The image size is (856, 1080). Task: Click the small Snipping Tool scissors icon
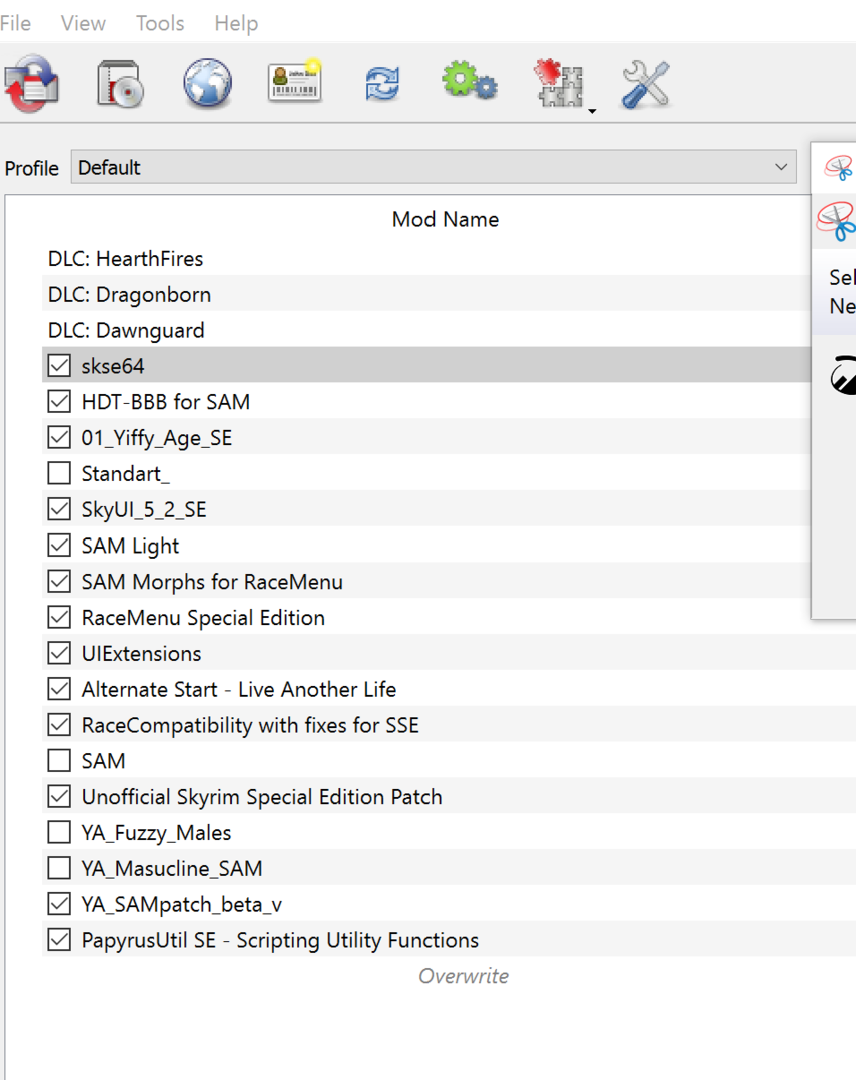pyautogui.click(x=839, y=167)
